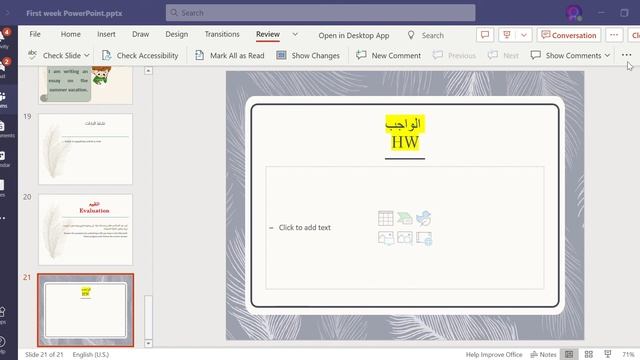Open Teams Activity with 4 badge

tap(4, 39)
